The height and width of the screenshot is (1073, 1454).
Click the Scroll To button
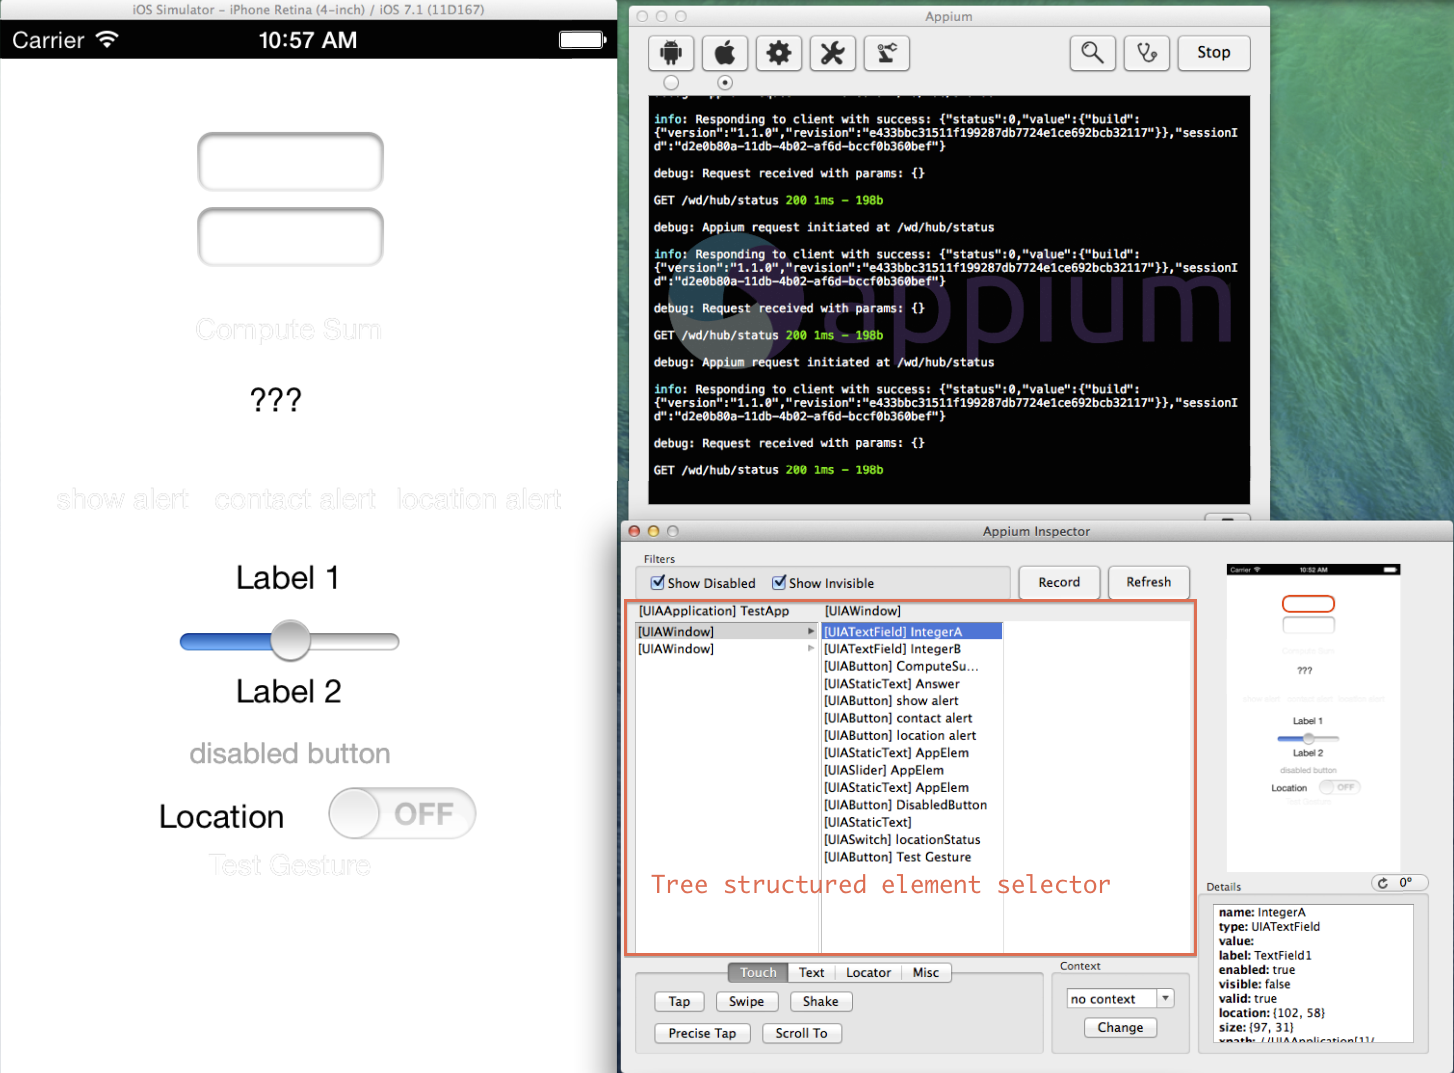click(801, 1033)
